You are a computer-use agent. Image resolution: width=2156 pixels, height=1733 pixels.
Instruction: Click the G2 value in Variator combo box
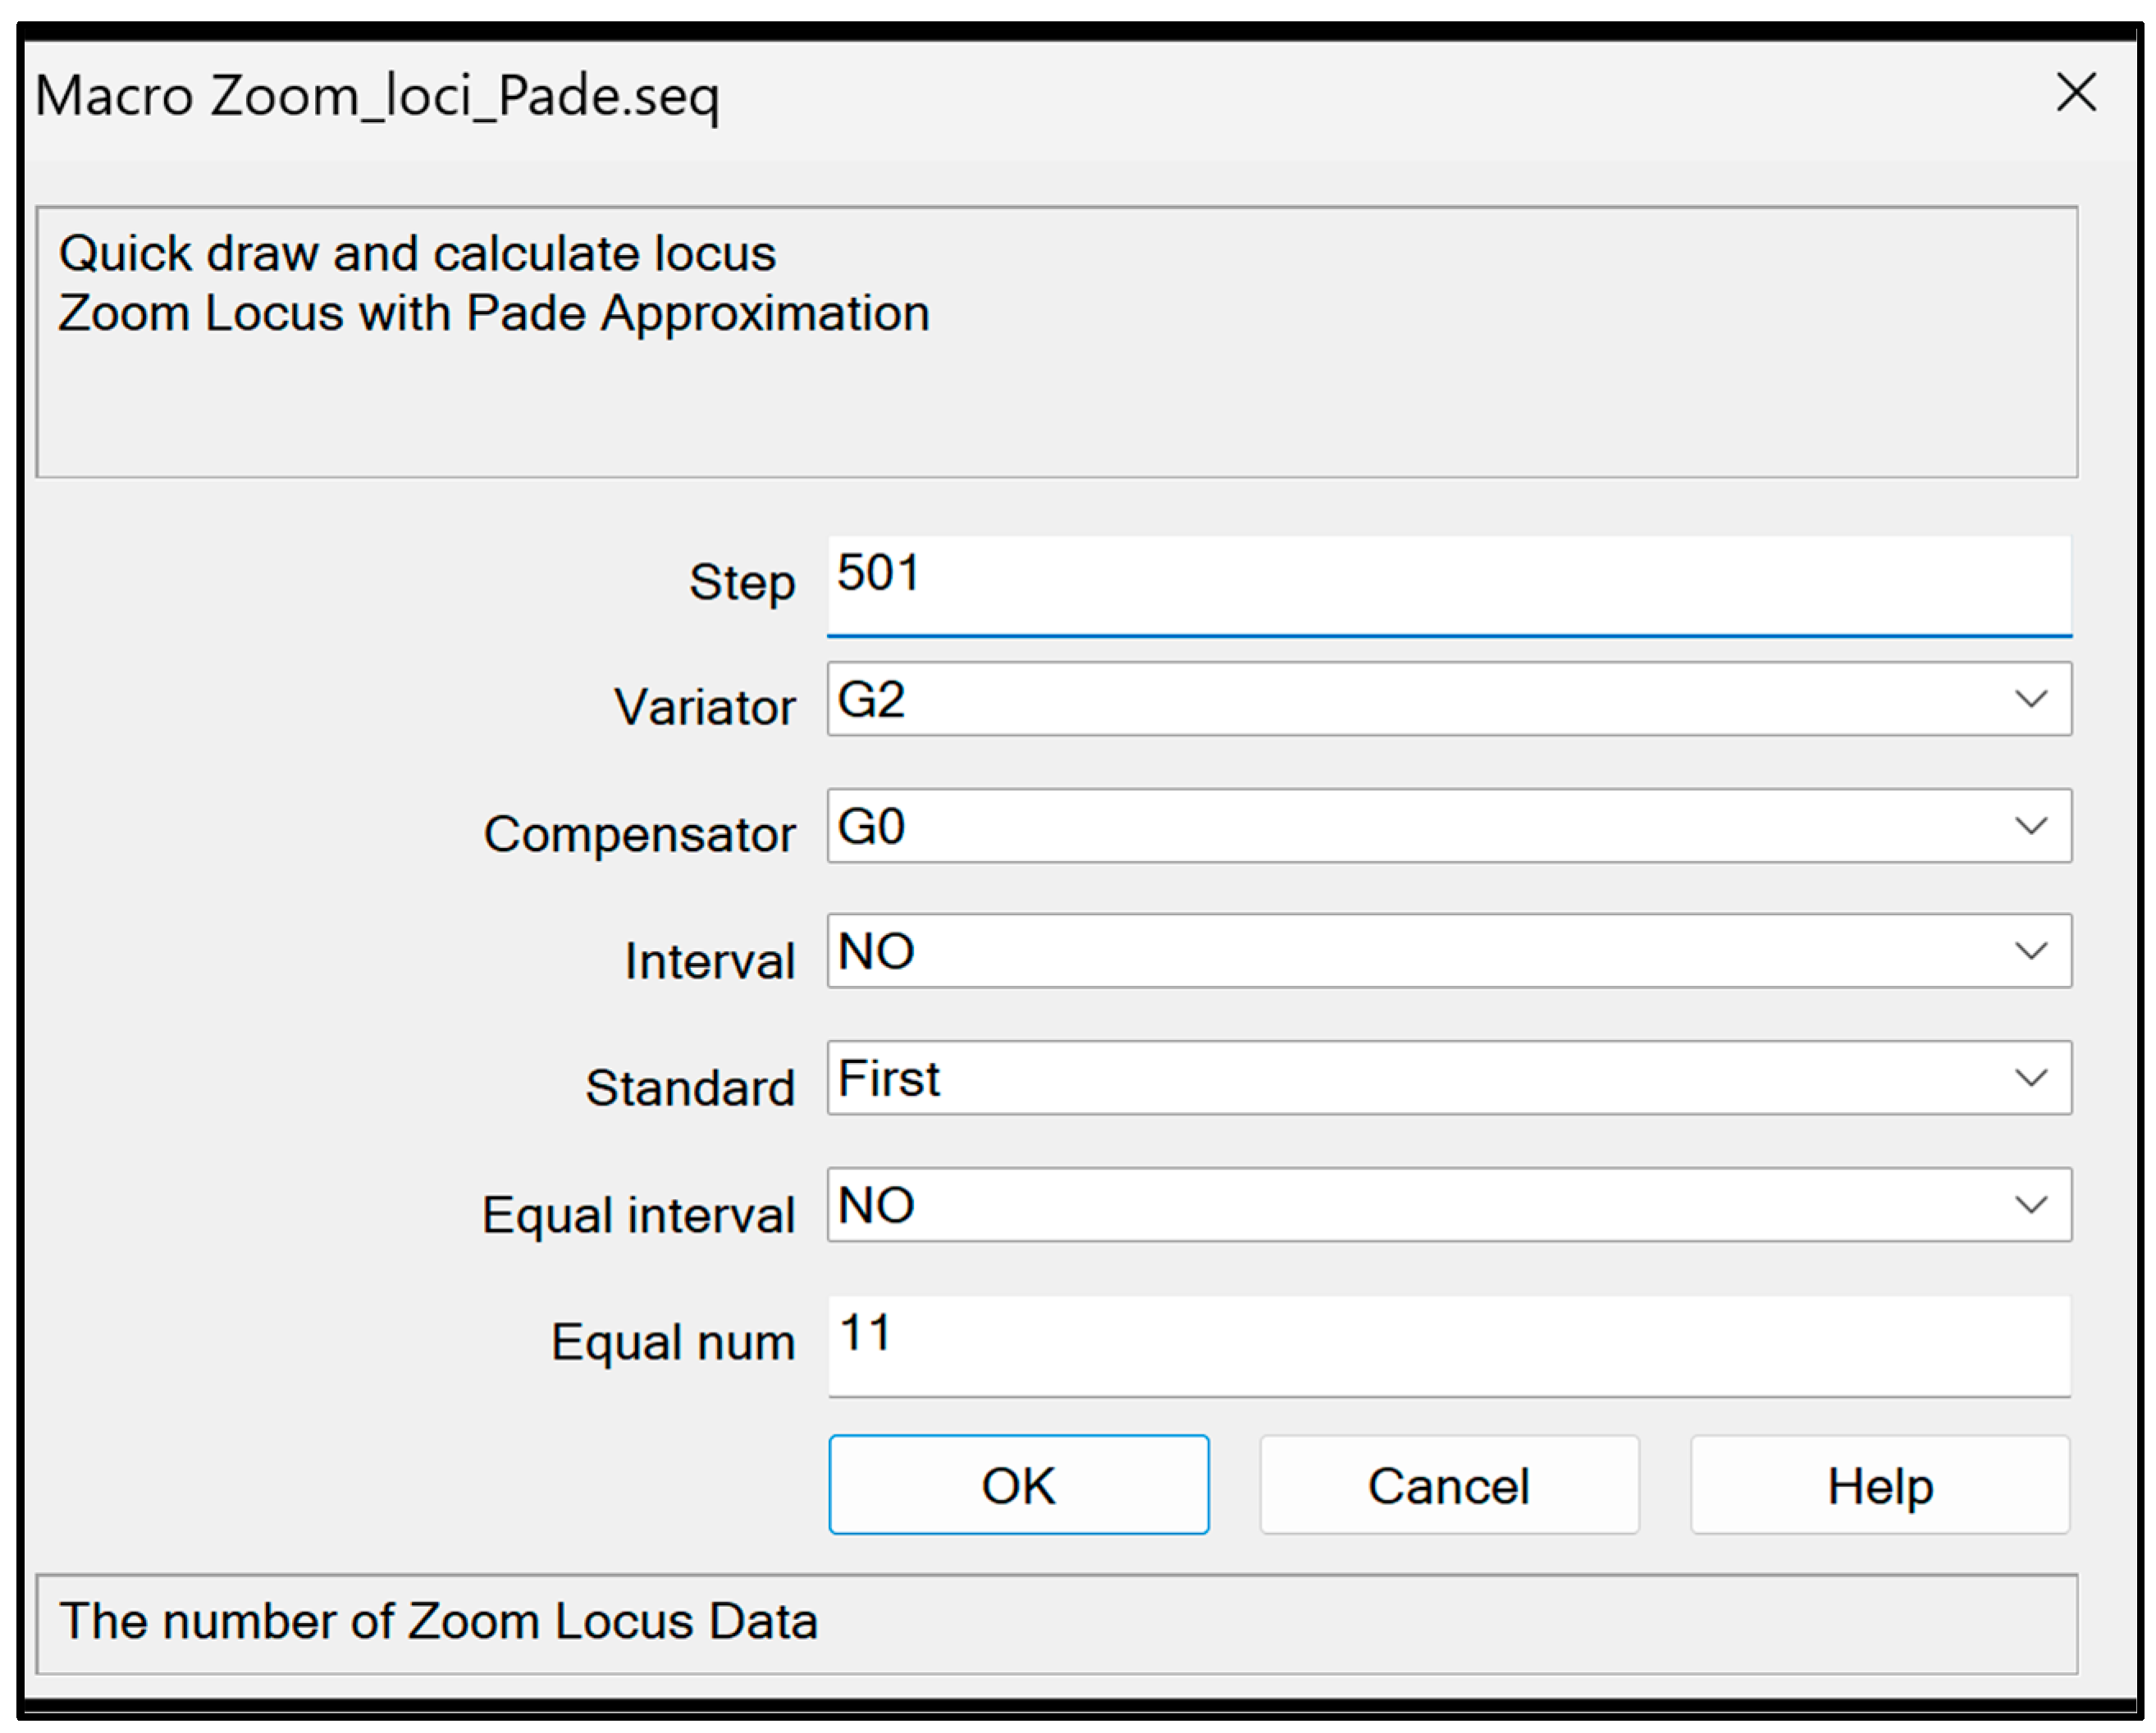pos(872,699)
